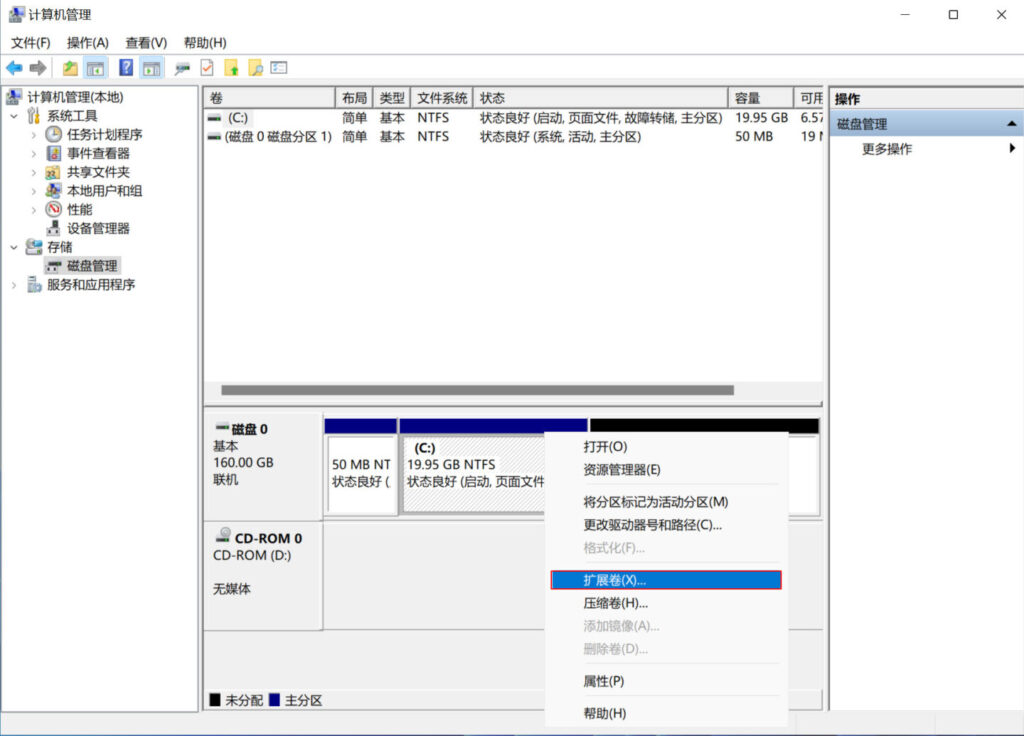Open the 操作(A) menu
This screenshot has width=1024, height=736.
coord(88,42)
